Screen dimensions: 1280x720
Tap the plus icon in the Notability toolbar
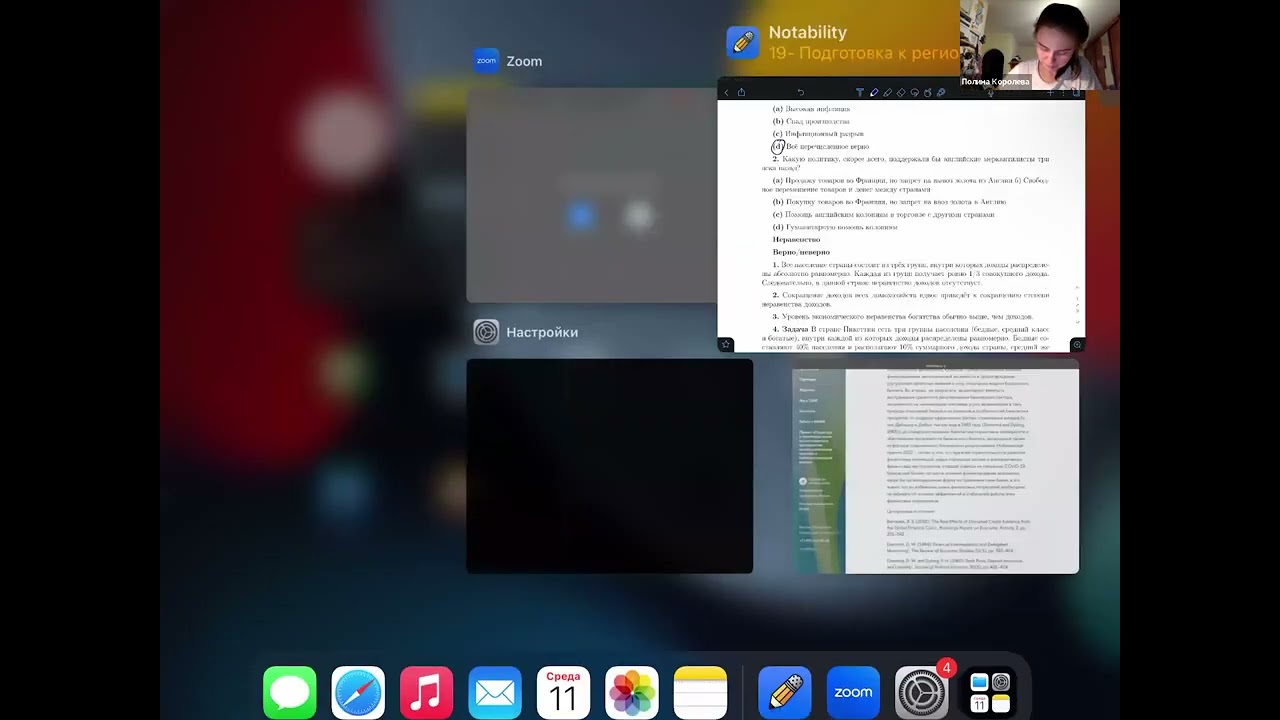(1050, 93)
